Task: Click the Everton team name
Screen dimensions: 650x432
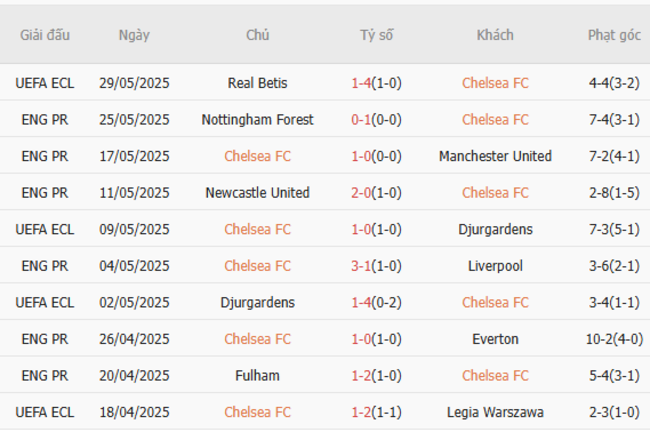Action: 495,339
